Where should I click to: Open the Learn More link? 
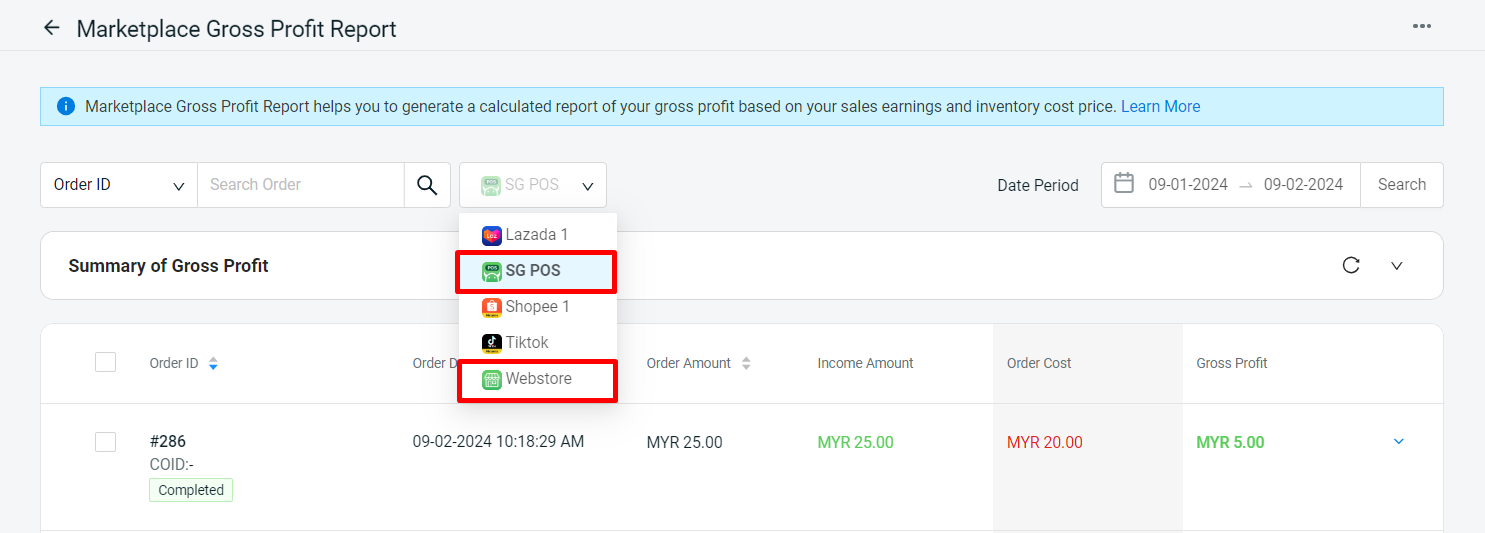(x=1160, y=106)
